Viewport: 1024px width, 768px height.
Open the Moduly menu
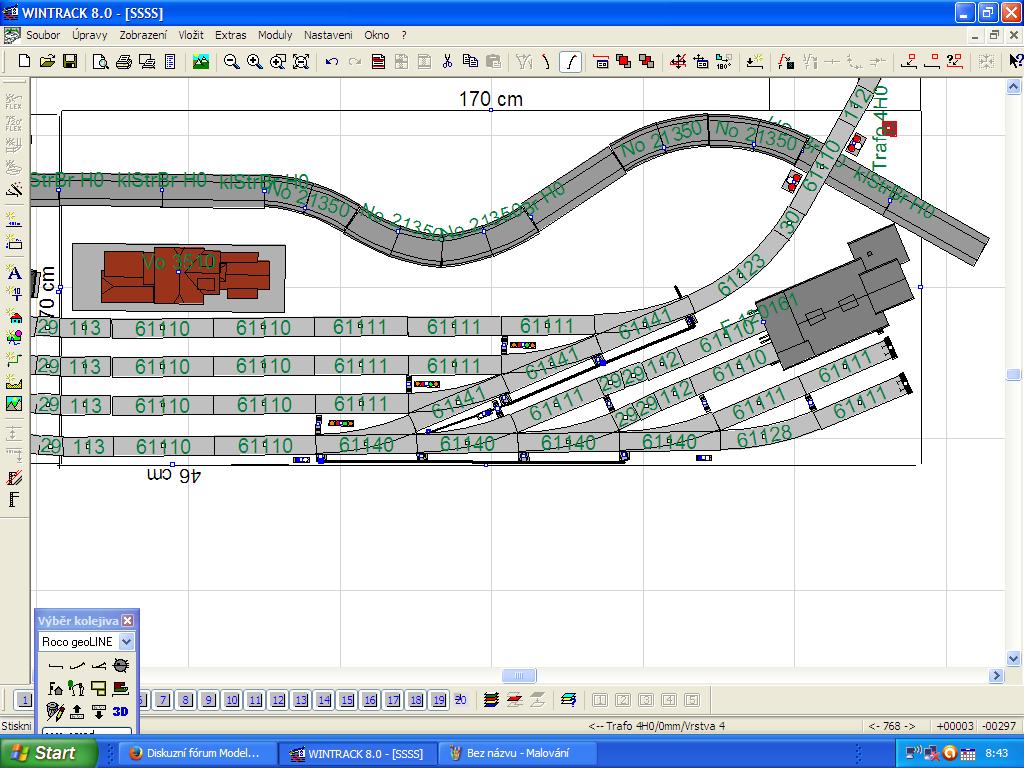click(x=275, y=35)
